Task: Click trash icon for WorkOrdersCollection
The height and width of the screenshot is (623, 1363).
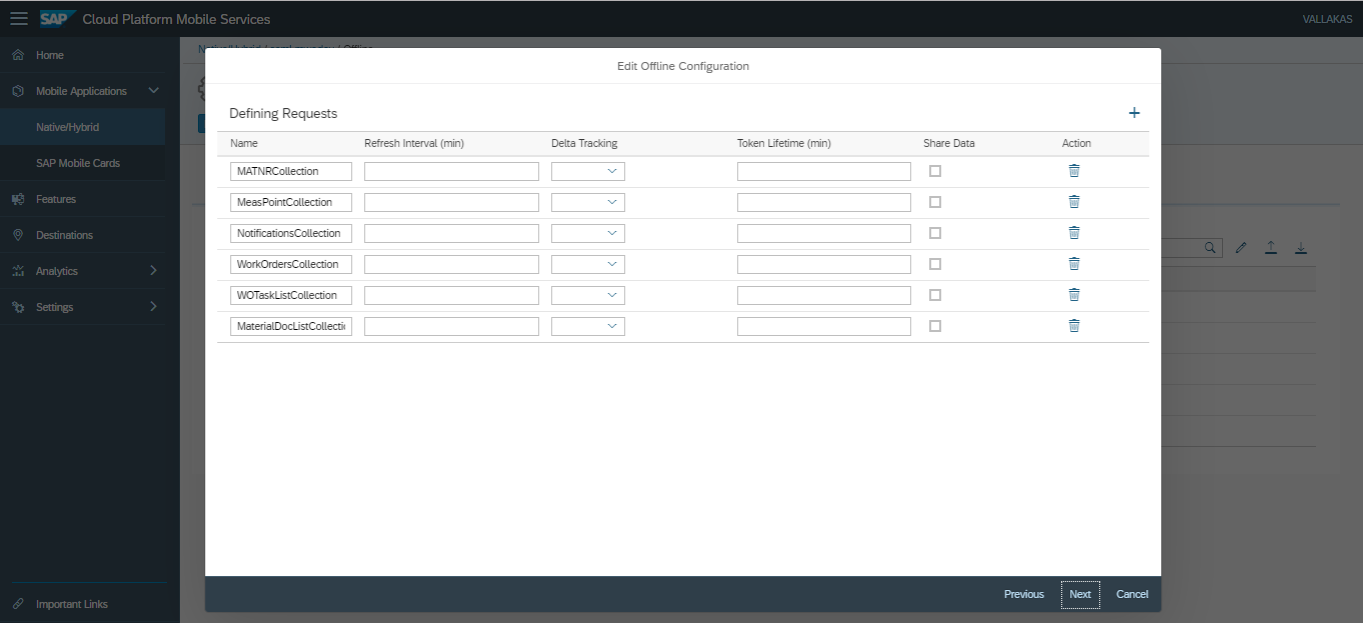Action: [1074, 264]
